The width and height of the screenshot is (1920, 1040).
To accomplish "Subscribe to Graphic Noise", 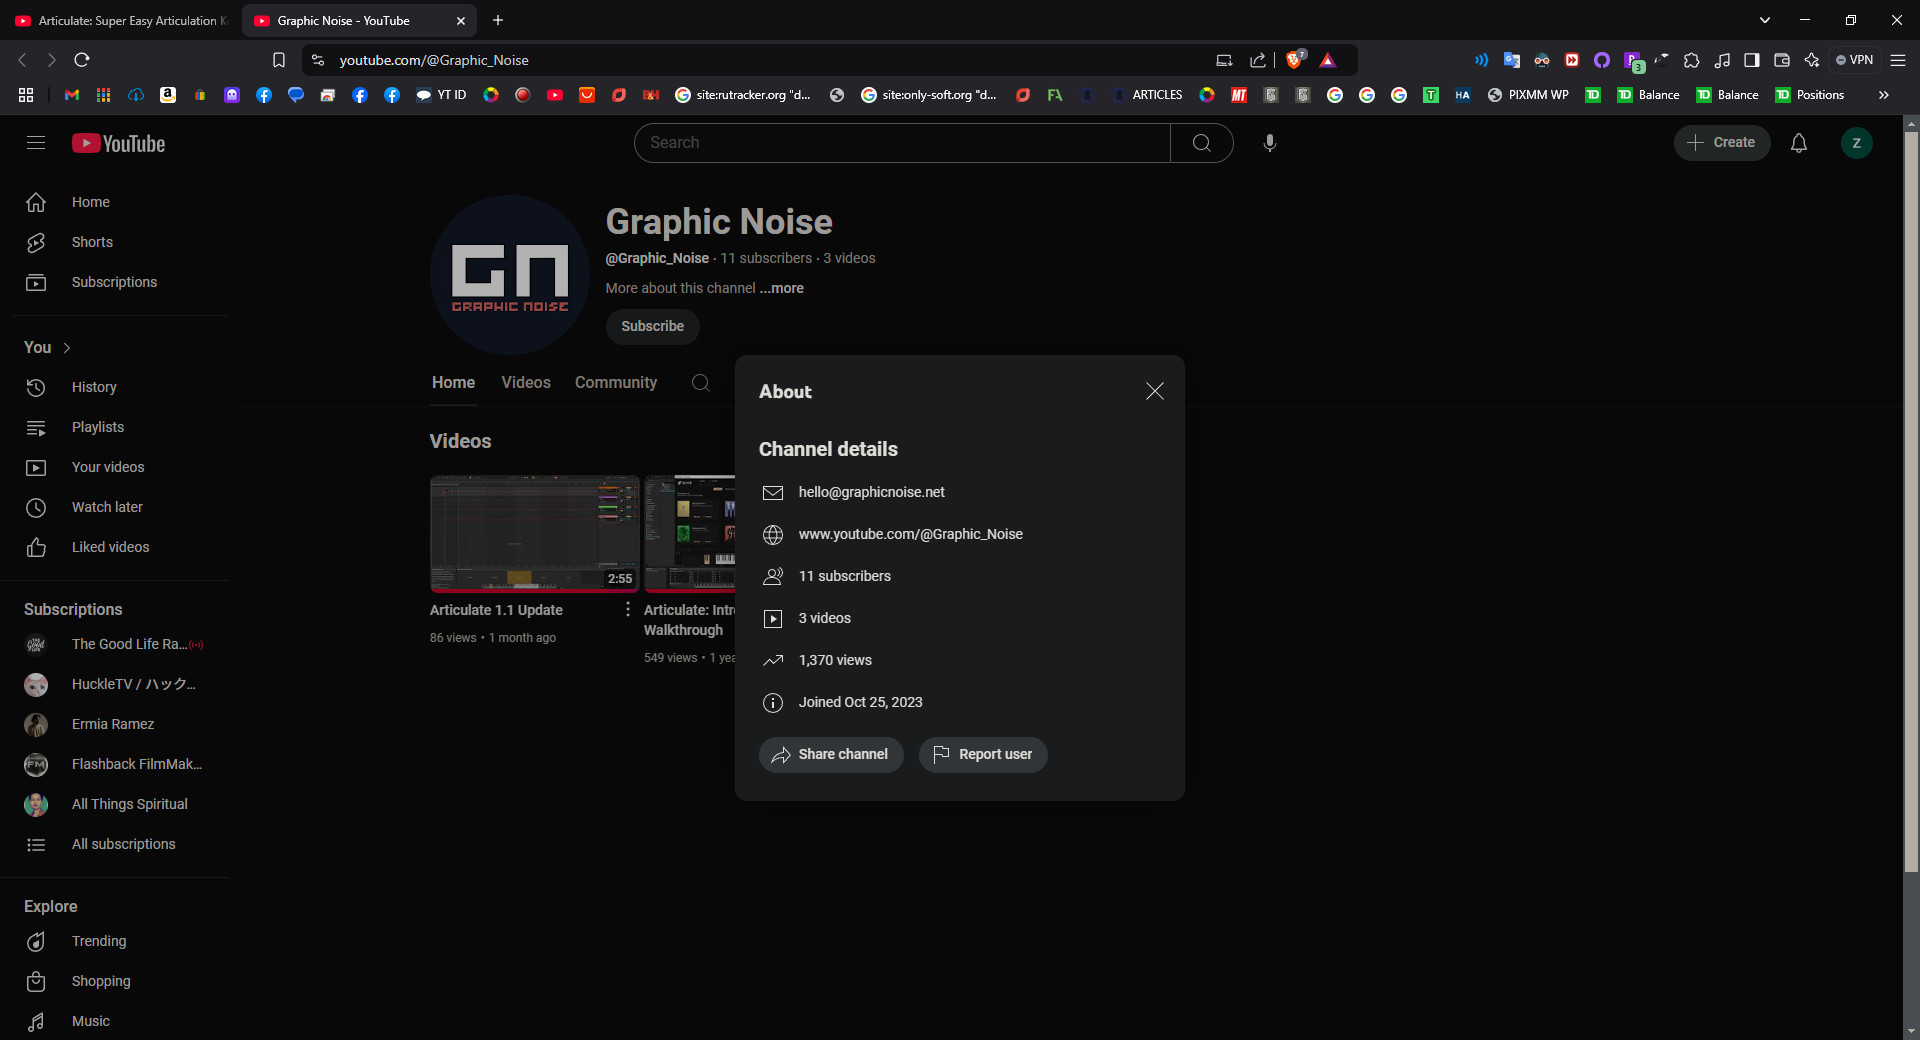I will (x=652, y=326).
